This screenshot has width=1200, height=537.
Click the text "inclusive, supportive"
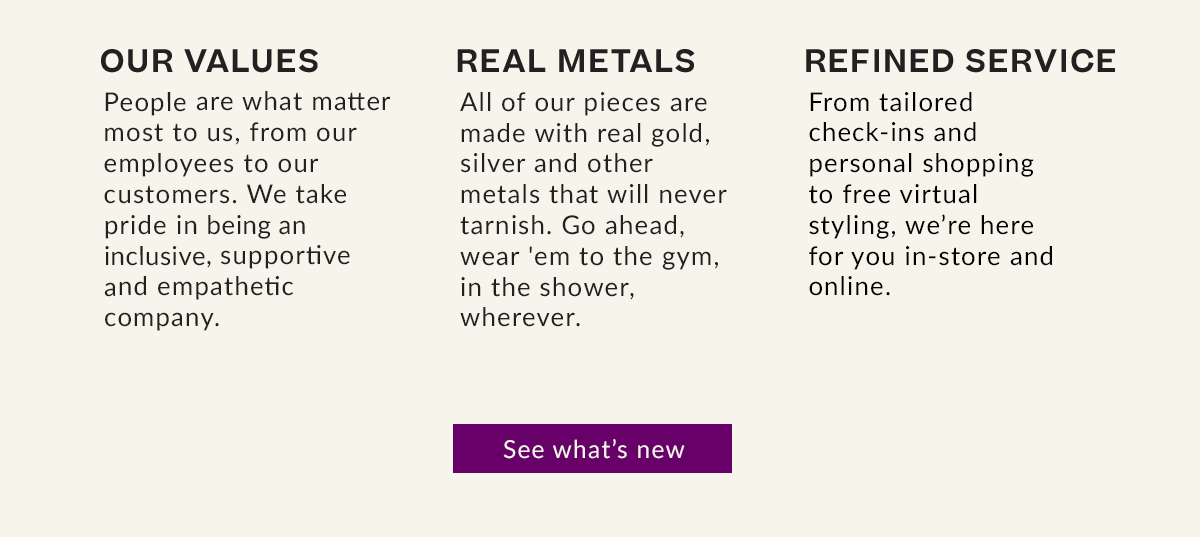[x=227, y=256]
